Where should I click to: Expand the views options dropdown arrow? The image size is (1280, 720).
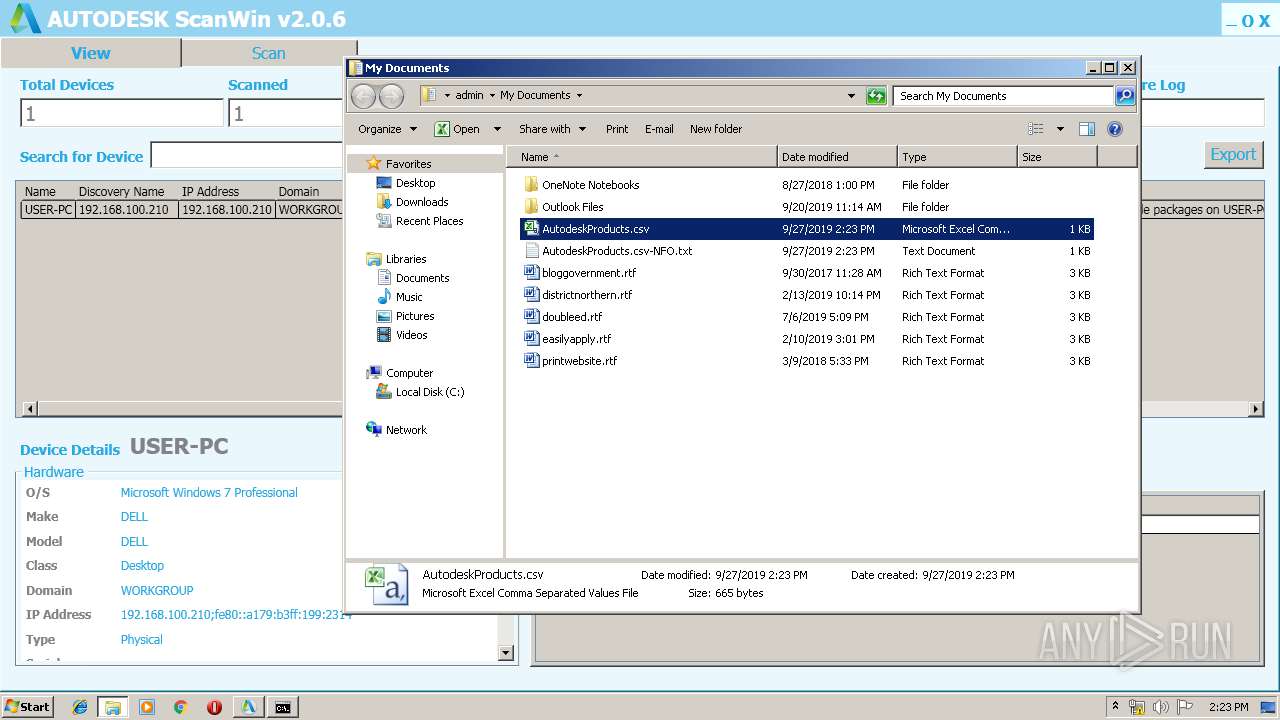1058,129
